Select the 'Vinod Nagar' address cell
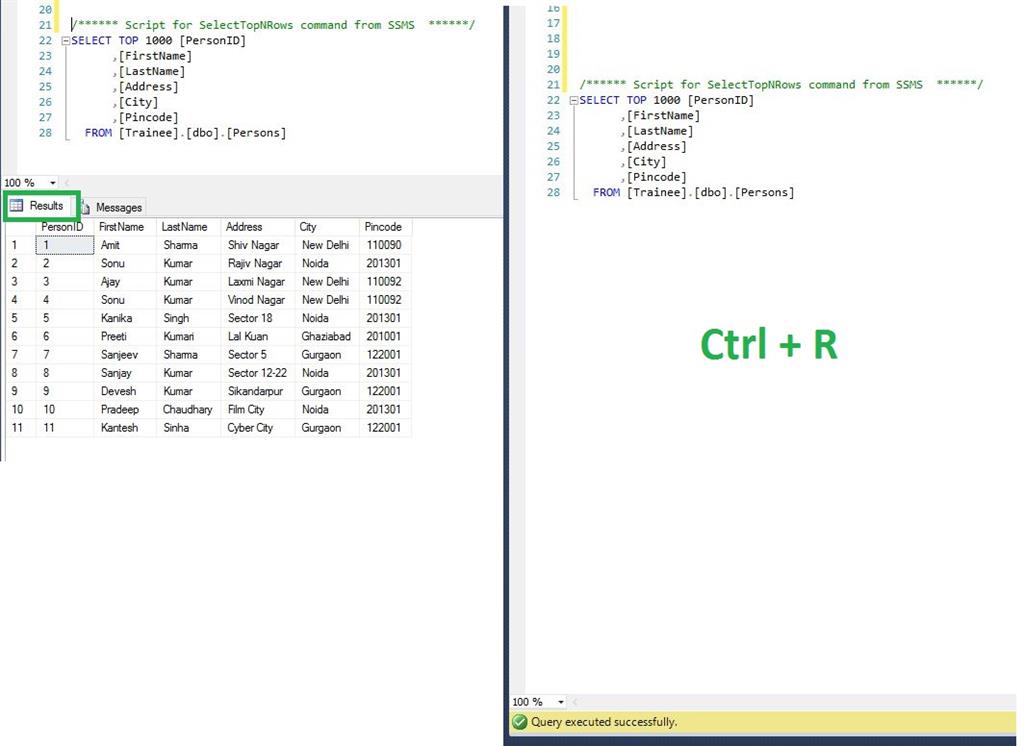Viewport: 1024px width, 746px height. click(x=257, y=300)
